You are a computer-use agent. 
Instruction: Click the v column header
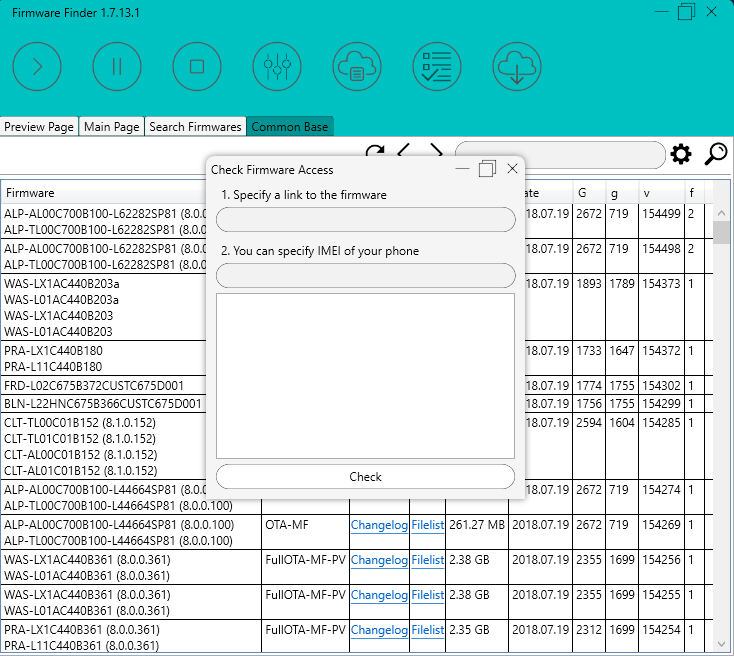click(661, 193)
